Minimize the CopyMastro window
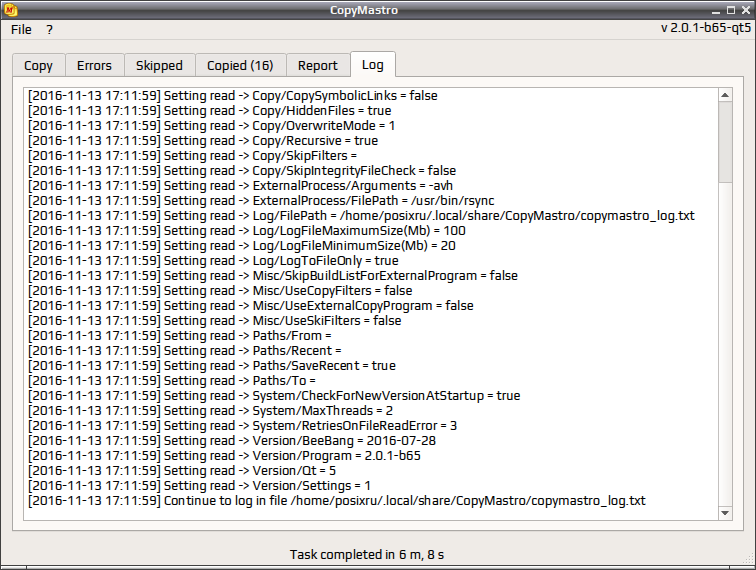Image resolution: width=756 pixels, height=570 pixels. pyautogui.click(x=716, y=11)
